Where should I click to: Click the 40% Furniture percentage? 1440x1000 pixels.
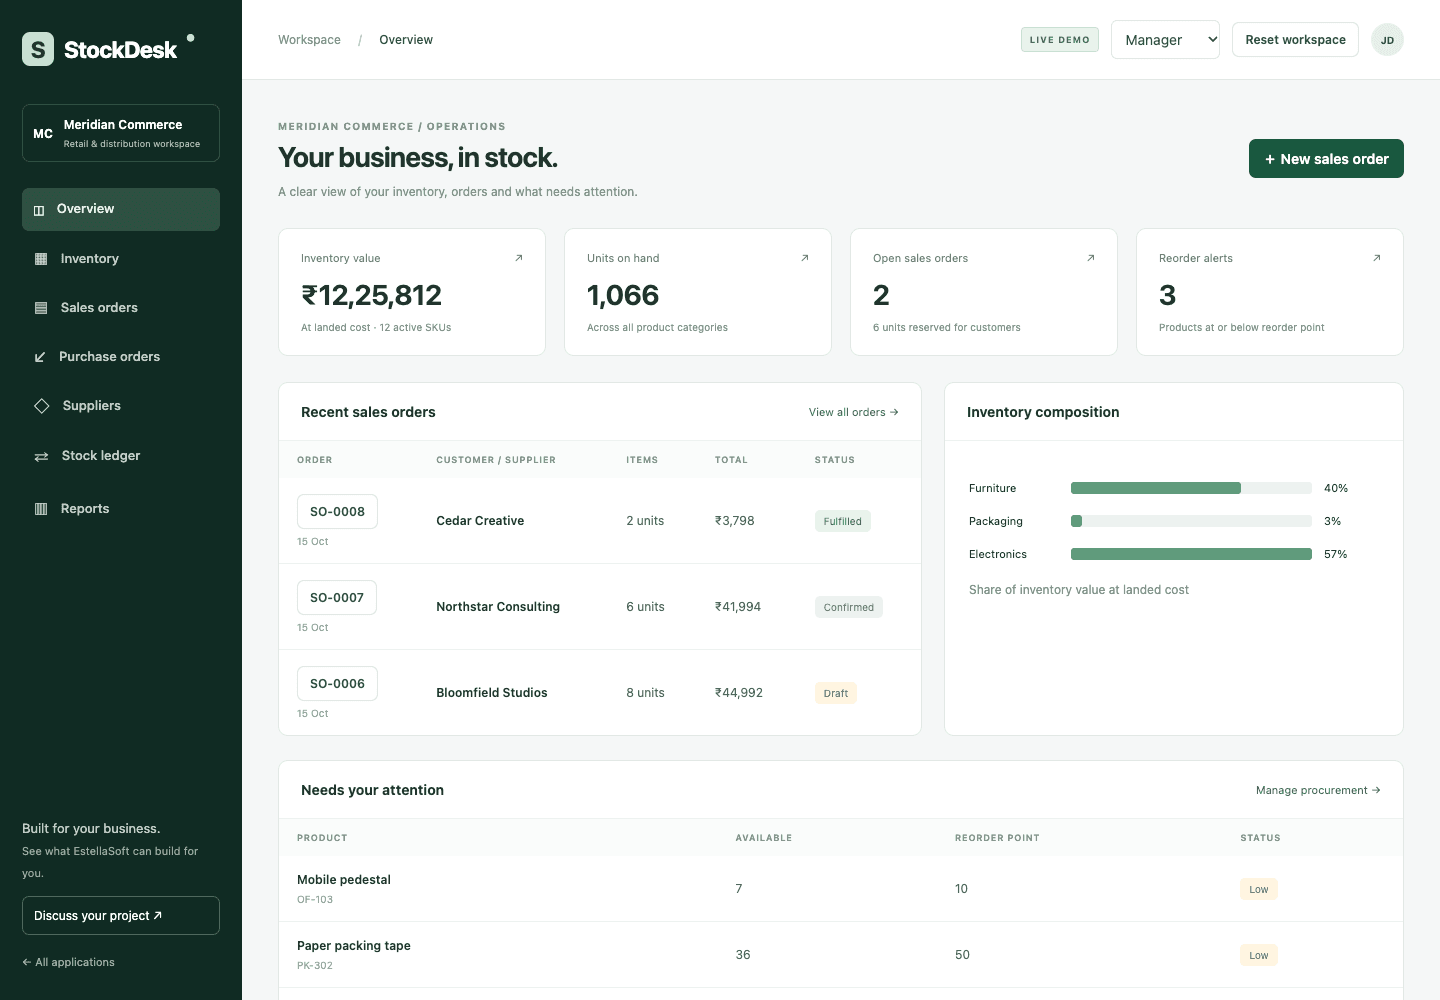click(x=1336, y=488)
